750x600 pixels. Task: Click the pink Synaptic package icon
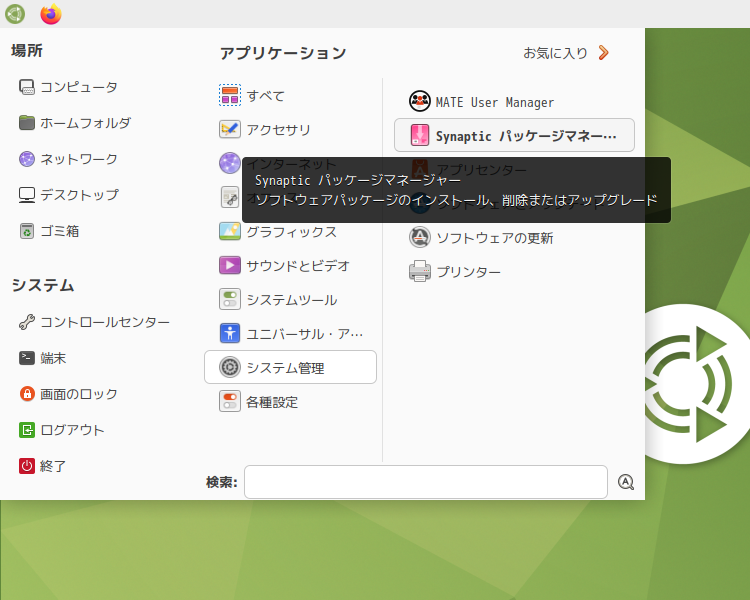point(419,135)
